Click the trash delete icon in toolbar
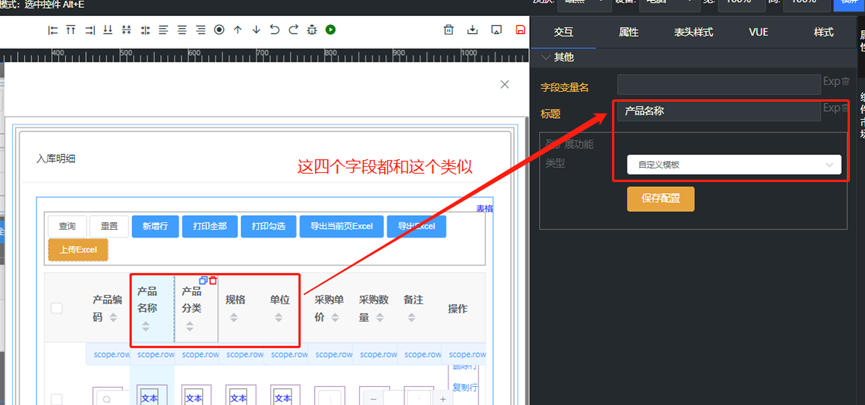 tap(449, 30)
